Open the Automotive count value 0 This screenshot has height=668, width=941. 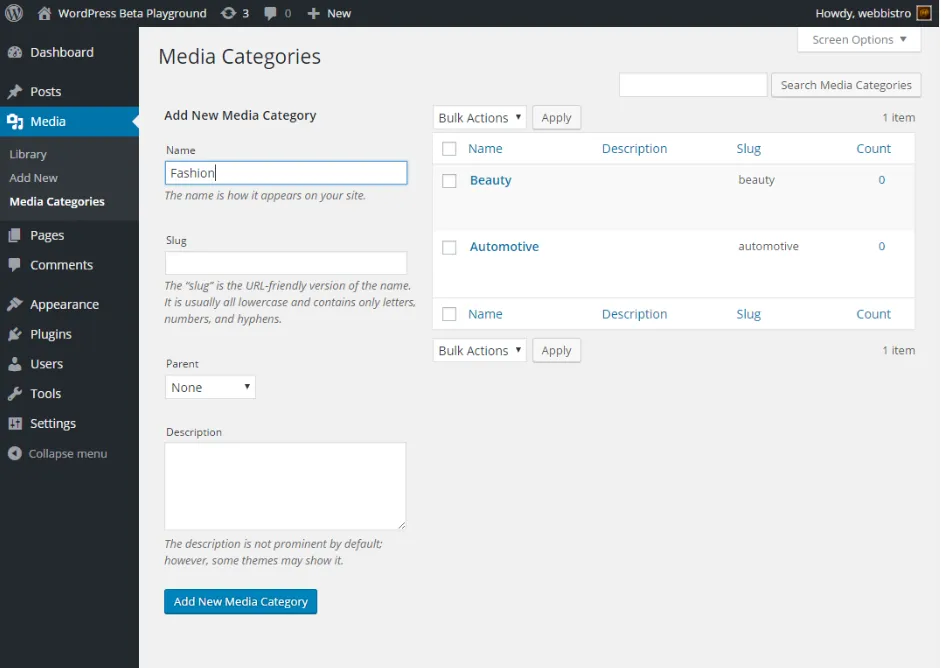click(x=881, y=246)
